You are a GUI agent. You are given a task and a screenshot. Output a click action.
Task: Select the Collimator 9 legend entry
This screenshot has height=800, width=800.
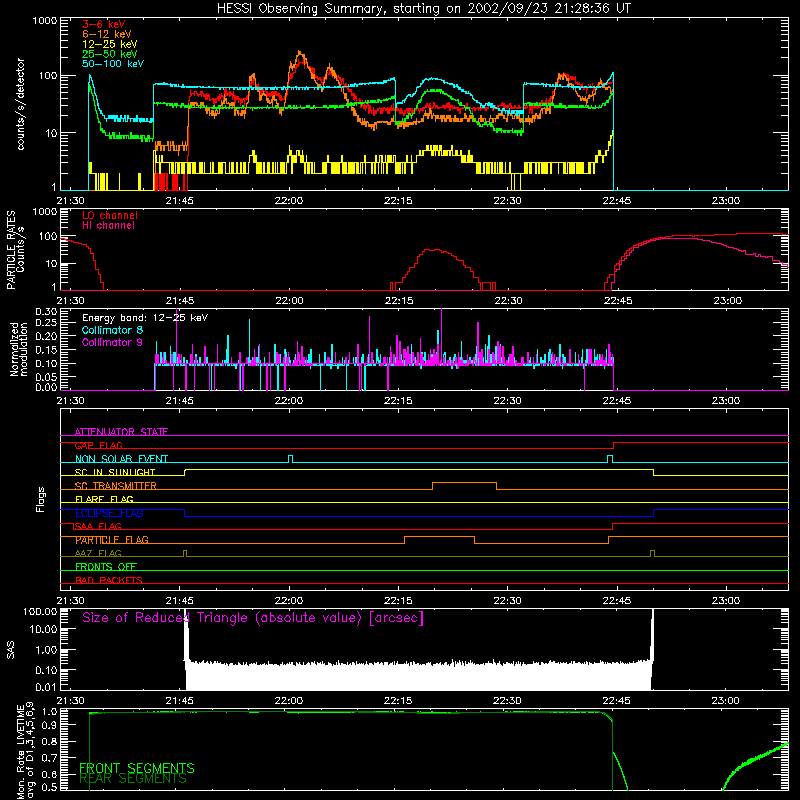click(112, 342)
